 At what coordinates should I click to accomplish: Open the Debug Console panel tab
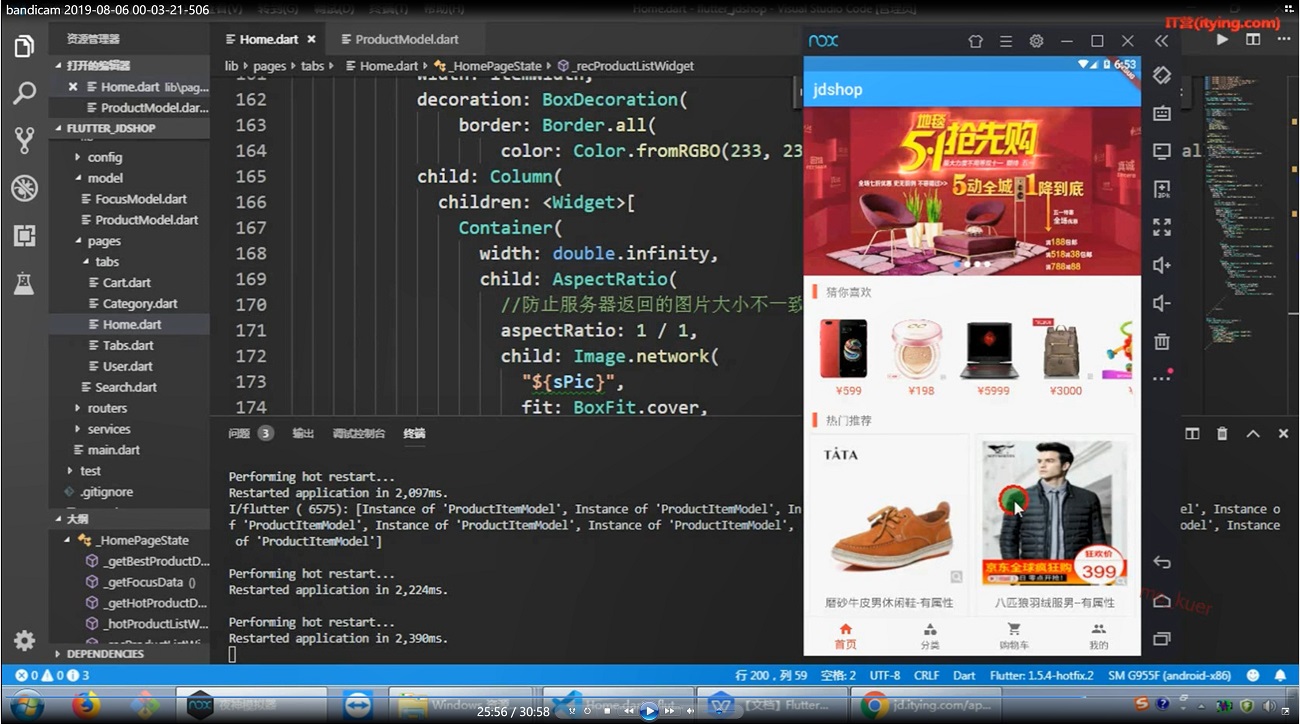[359, 434]
